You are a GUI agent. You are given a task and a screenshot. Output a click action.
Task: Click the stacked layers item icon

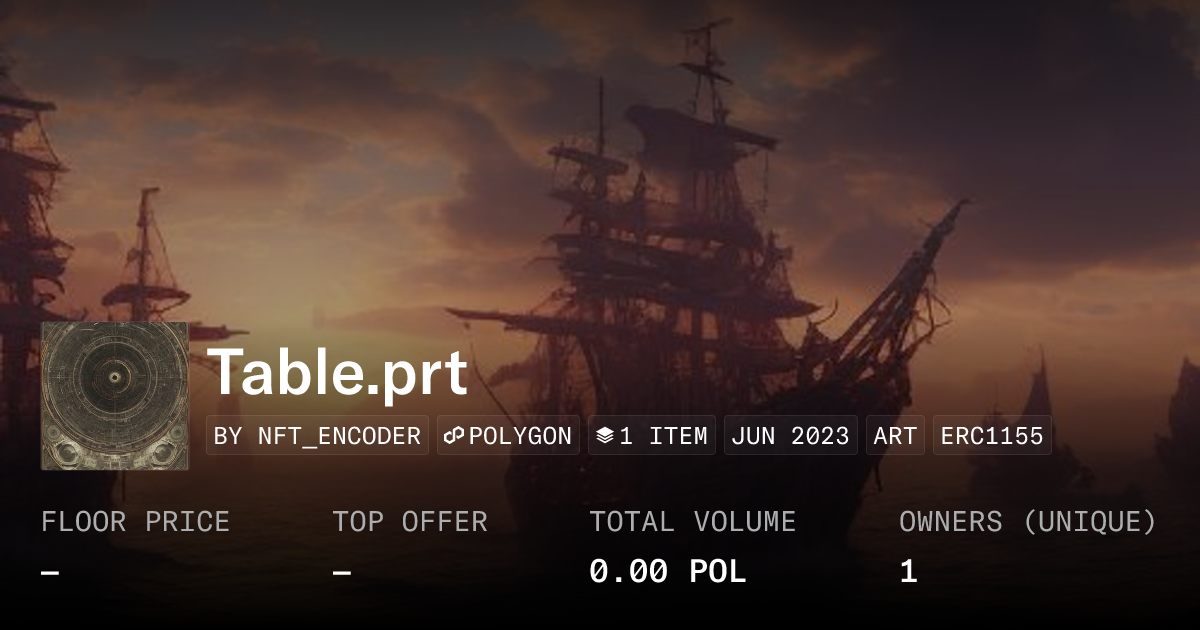pos(604,436)
